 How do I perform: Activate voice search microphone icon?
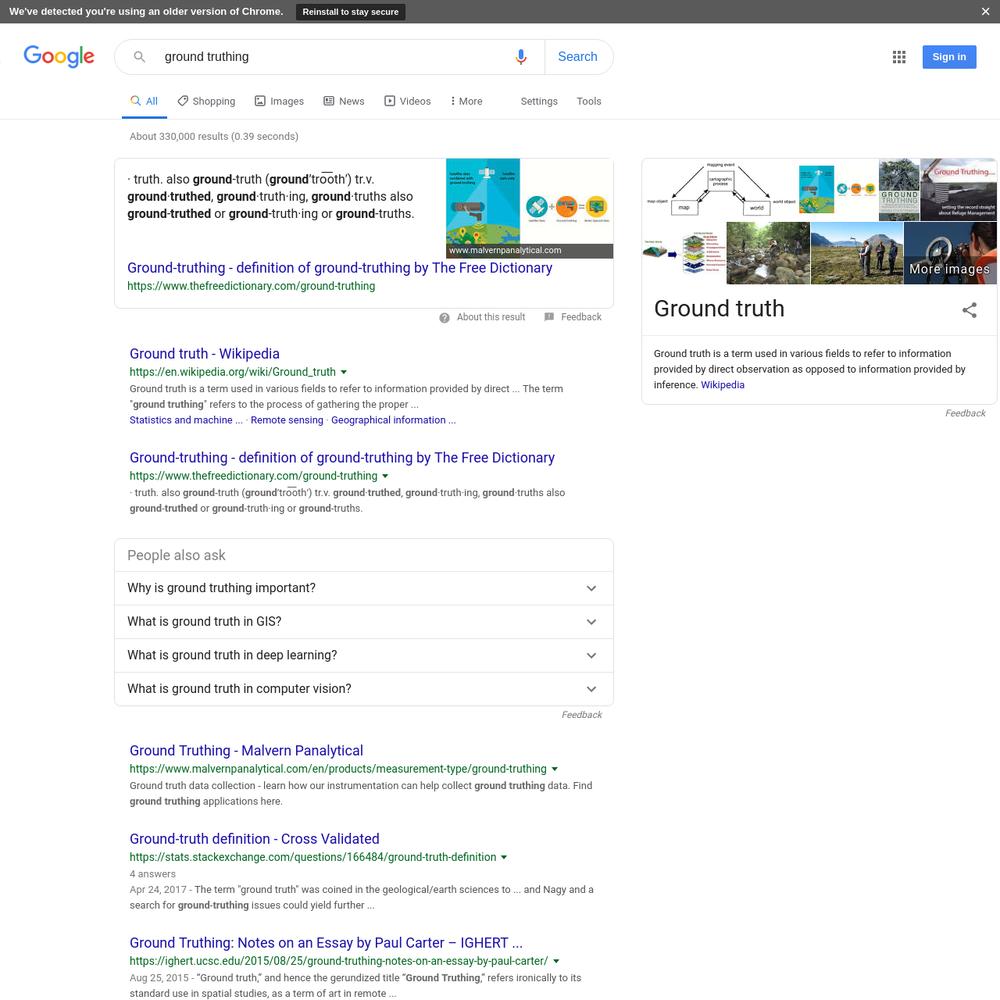point(521,57)
